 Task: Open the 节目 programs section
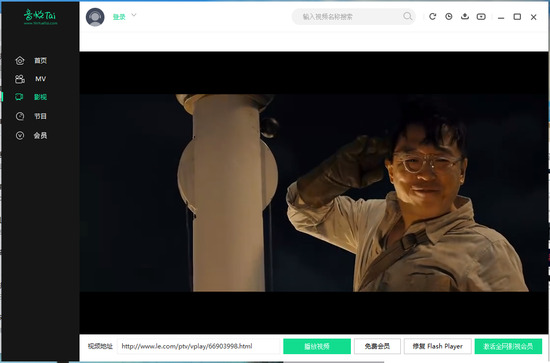point(40,116)
